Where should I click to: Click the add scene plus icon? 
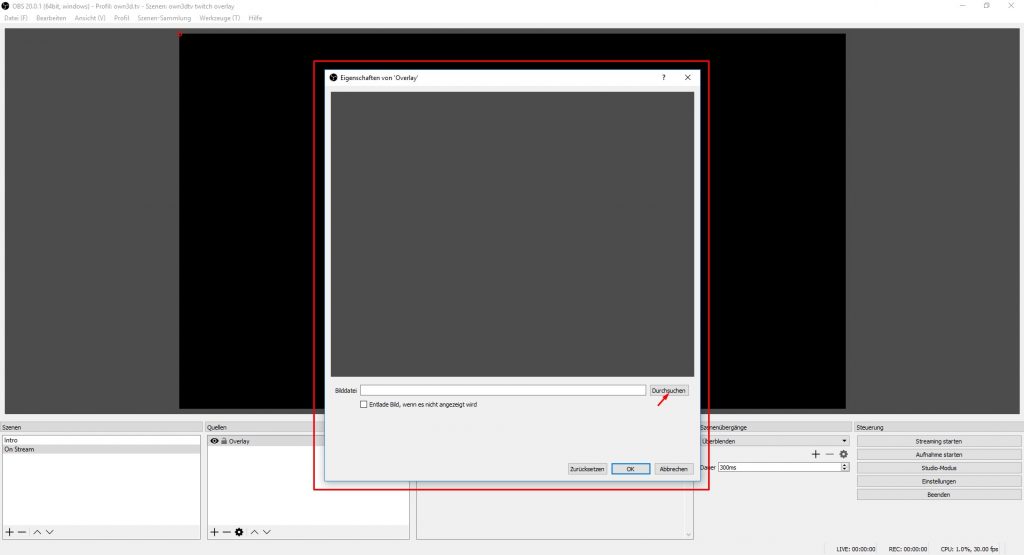click(x=10, y=532)
